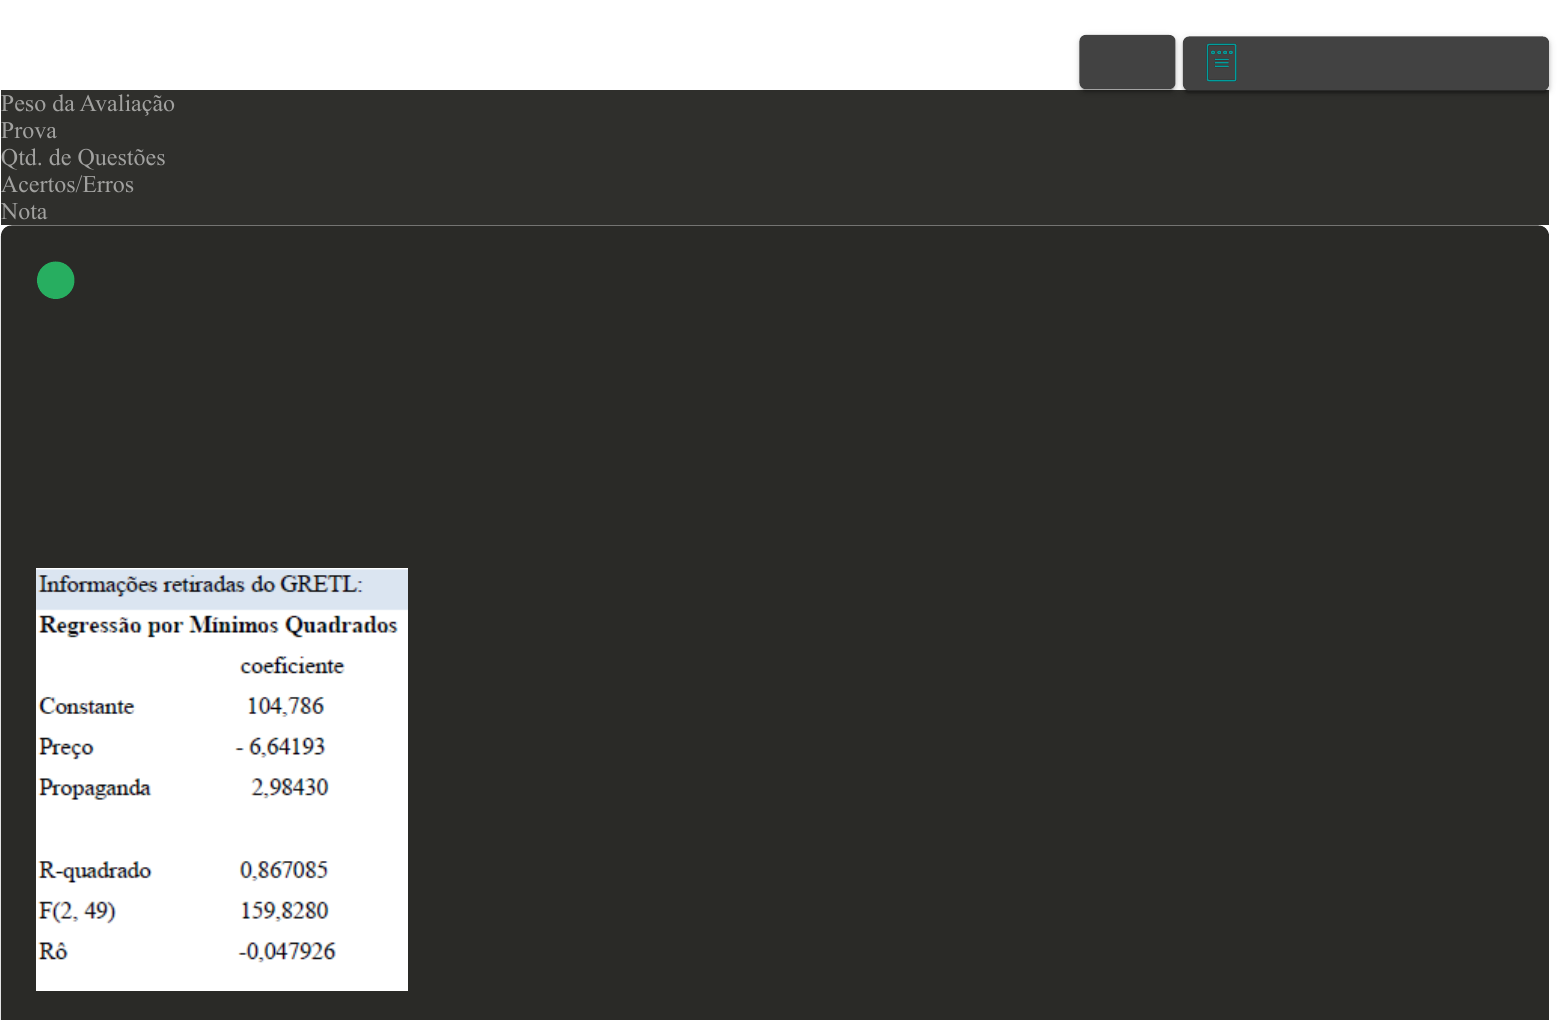
Task: Click the 'Rô' row label
Action: coord(53,952)
